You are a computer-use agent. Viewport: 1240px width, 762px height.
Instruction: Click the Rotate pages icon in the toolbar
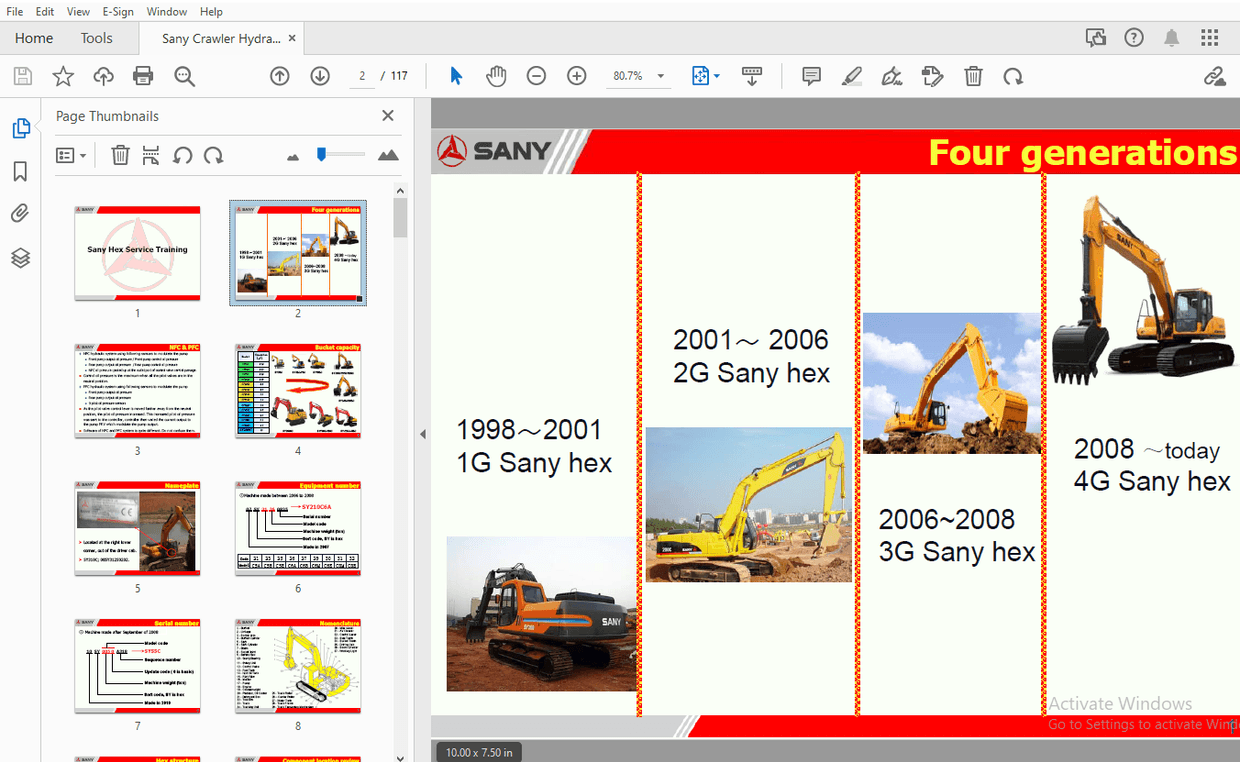coord(1013,75)
